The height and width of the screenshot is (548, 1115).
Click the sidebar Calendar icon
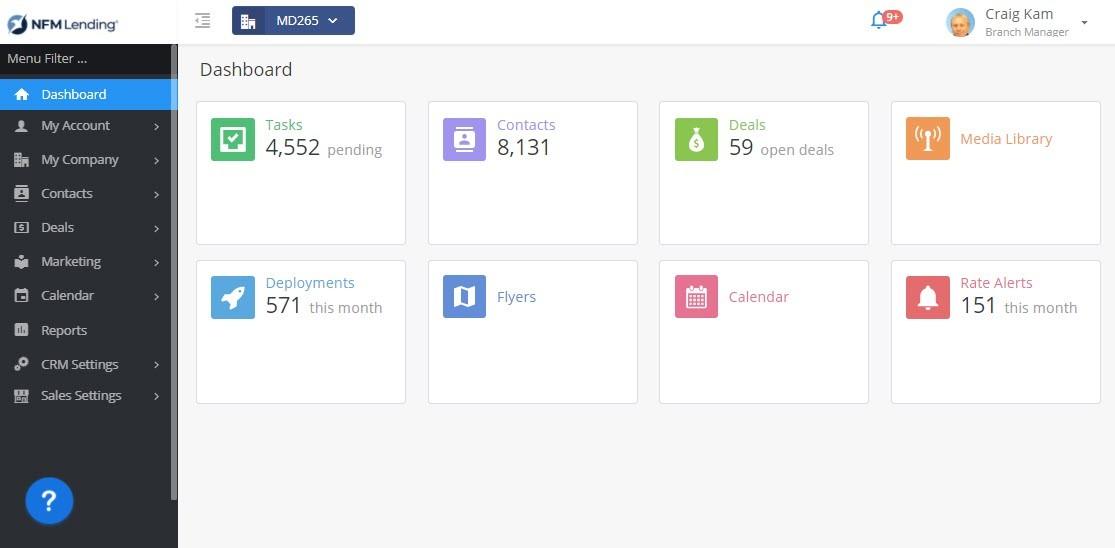(x=22, y=296)
